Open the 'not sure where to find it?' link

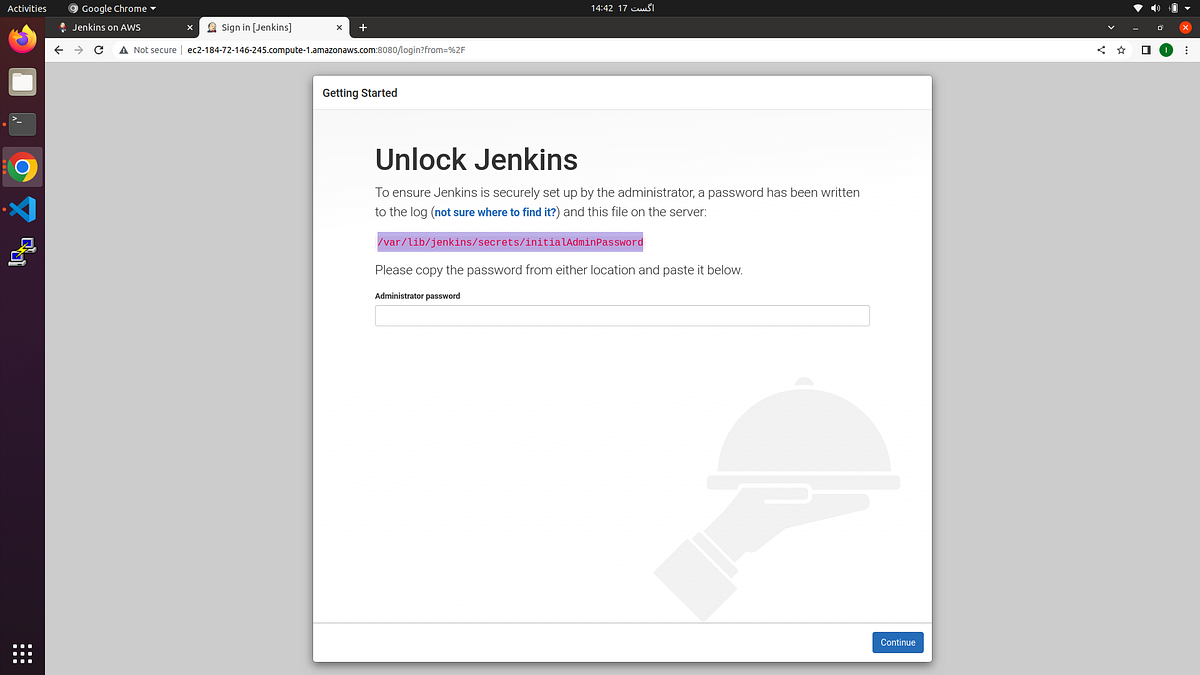click(495, 212)
